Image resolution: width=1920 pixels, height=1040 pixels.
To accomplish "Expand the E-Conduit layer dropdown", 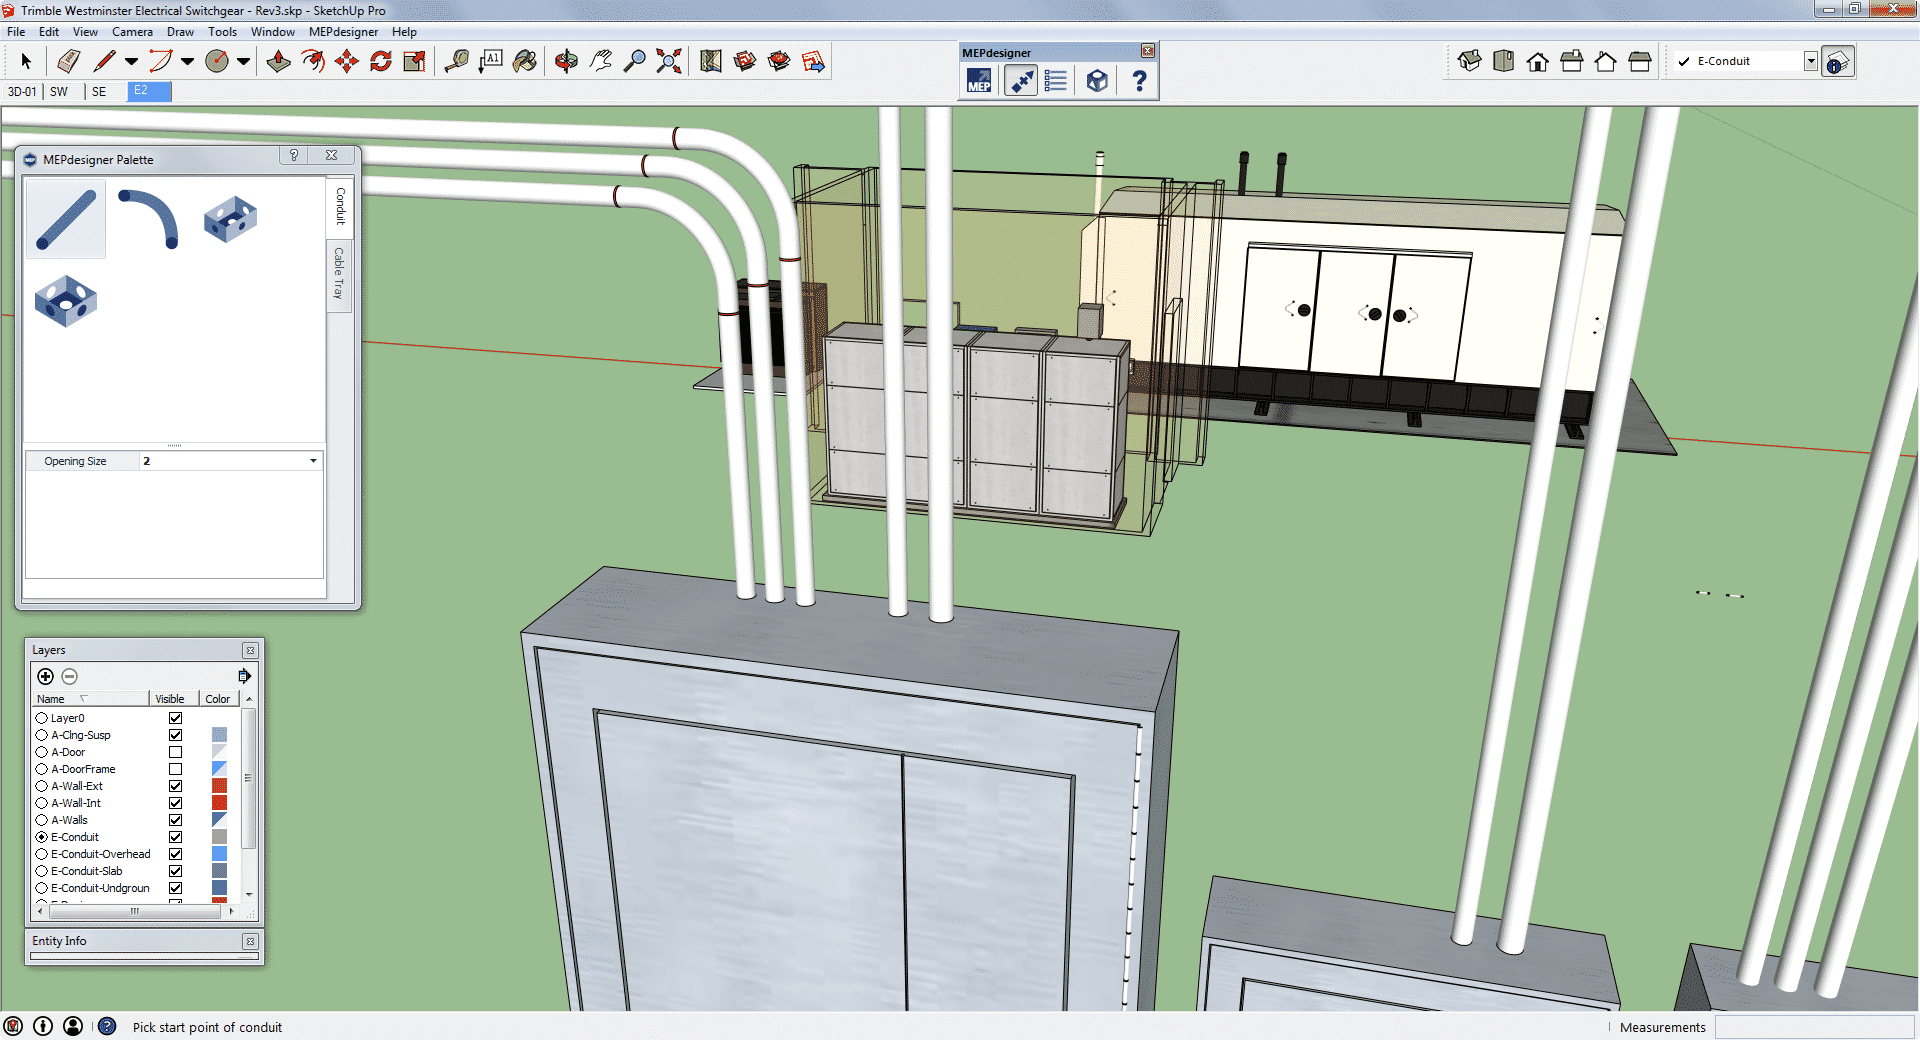I will [1810, 61].
